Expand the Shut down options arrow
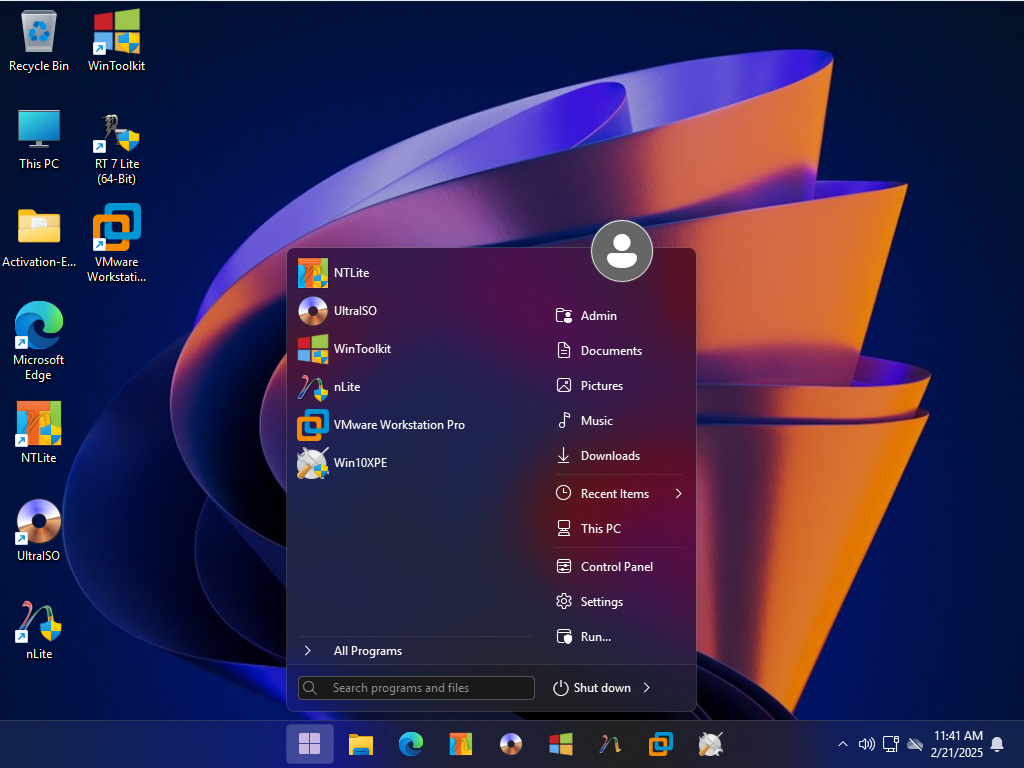Viewport: 1024px width, 768px height. tap(647, 688)
